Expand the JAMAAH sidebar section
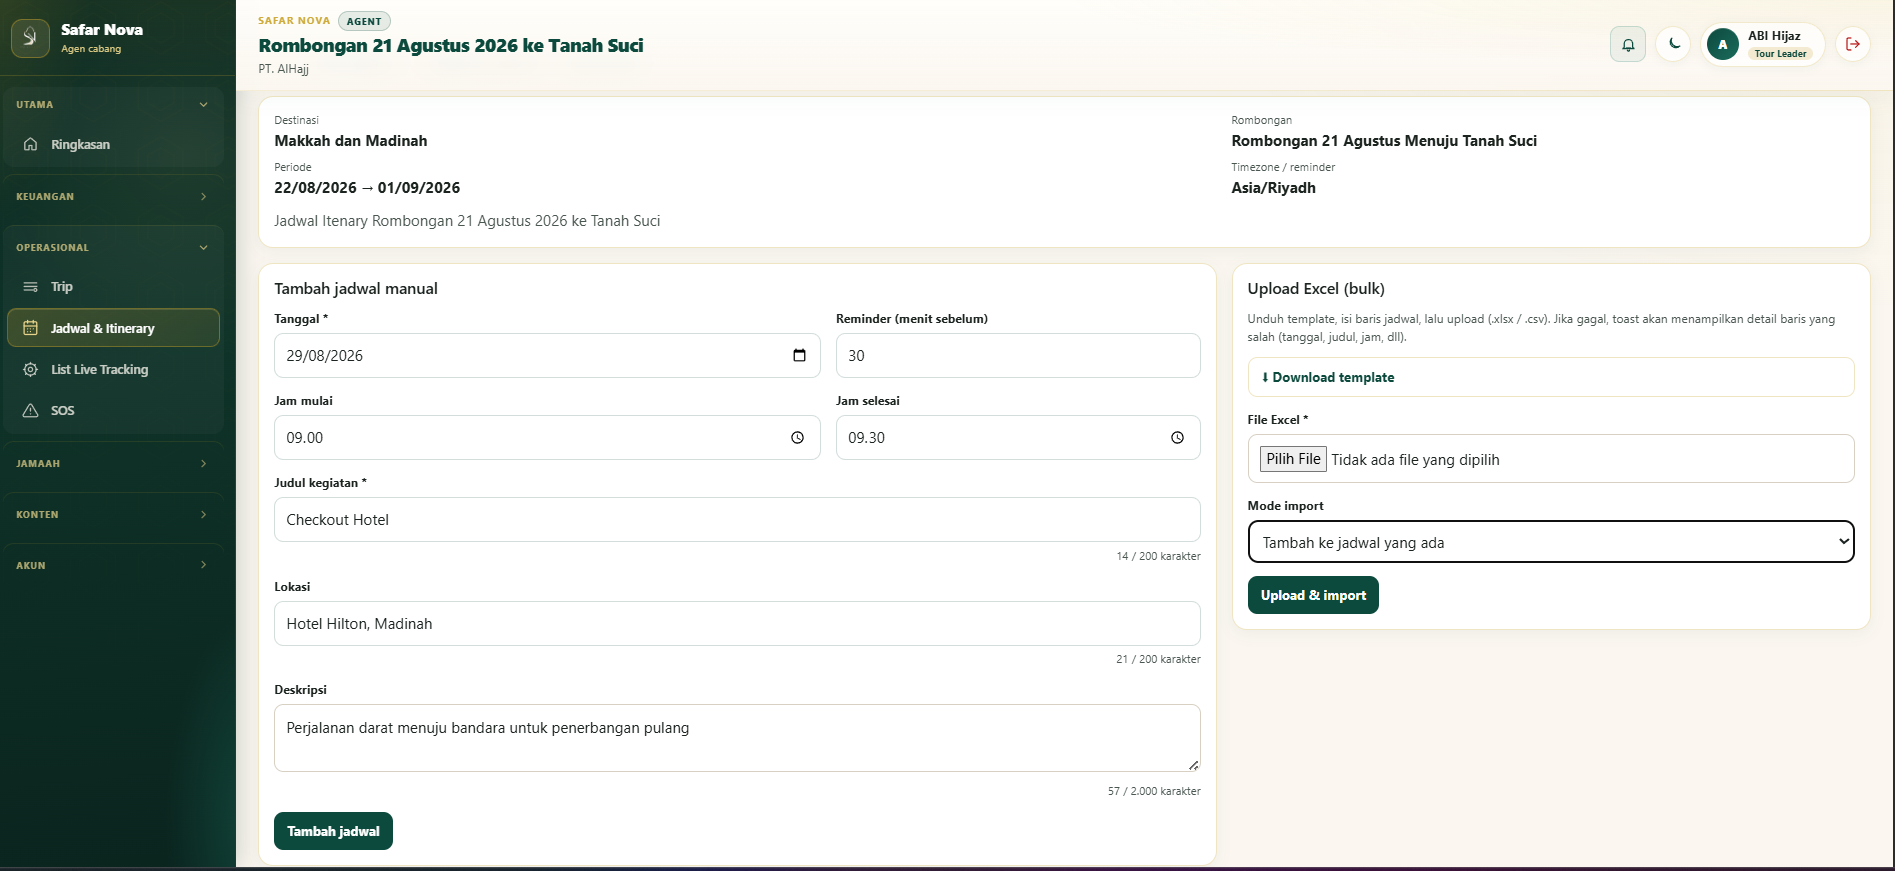 click(x=113, y=464)
